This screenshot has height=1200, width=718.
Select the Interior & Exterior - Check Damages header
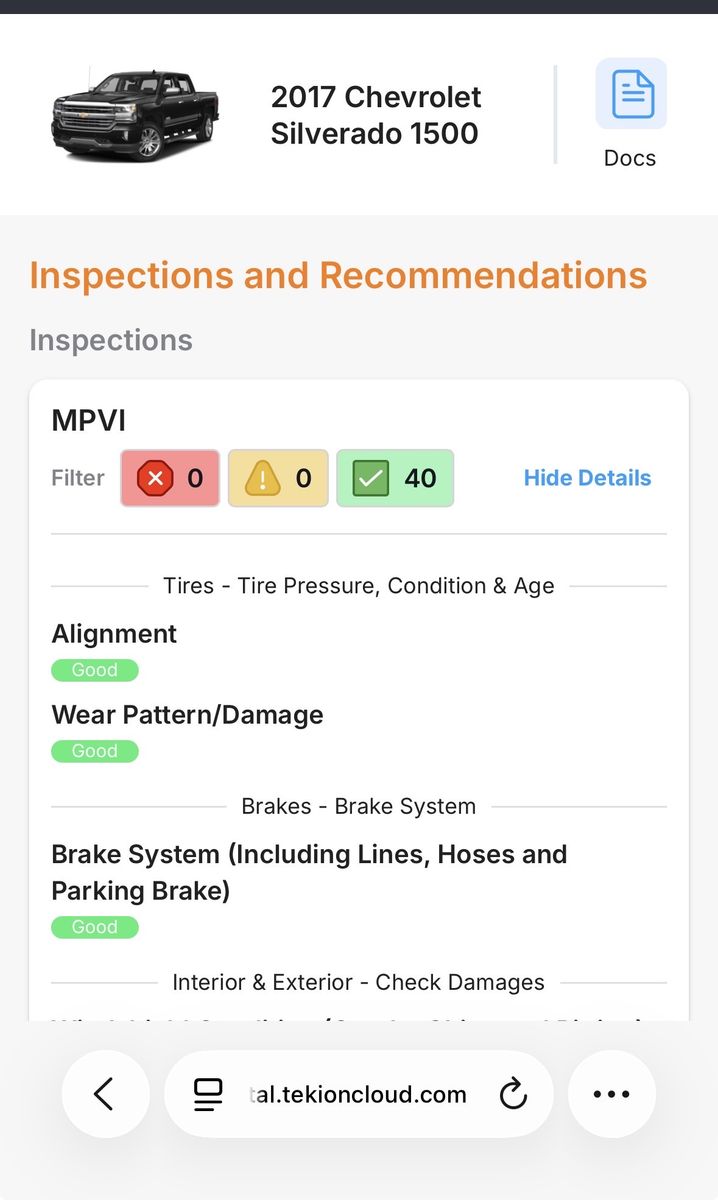(x=358, y=982)
